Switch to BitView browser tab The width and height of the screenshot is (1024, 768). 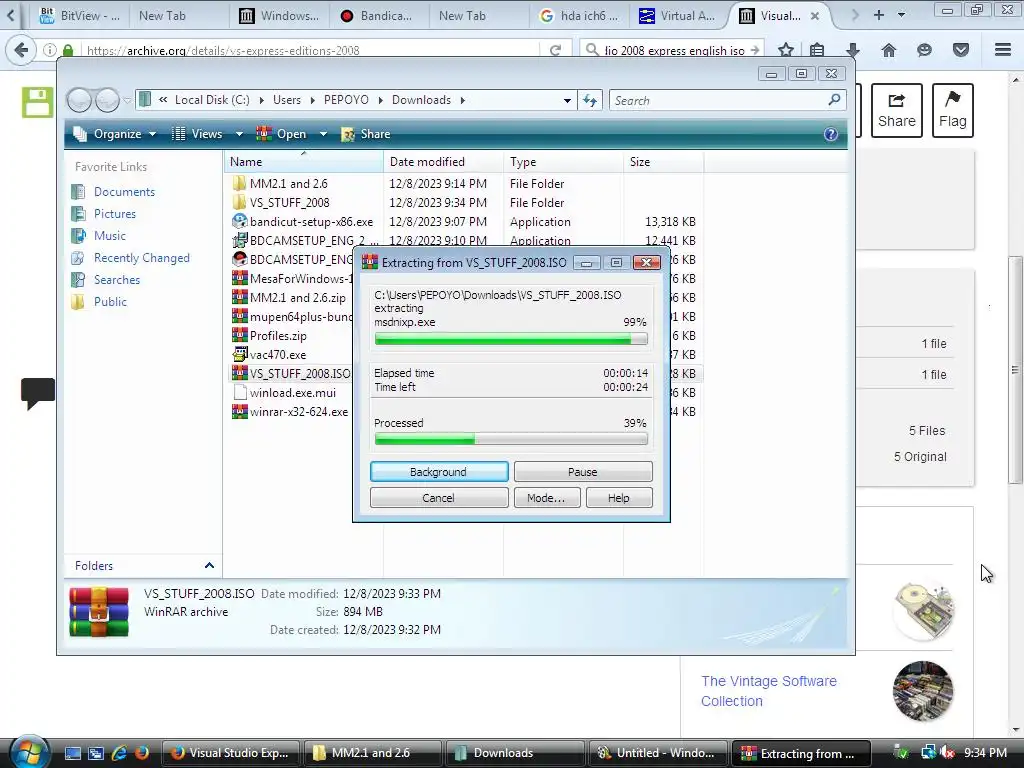79,16
